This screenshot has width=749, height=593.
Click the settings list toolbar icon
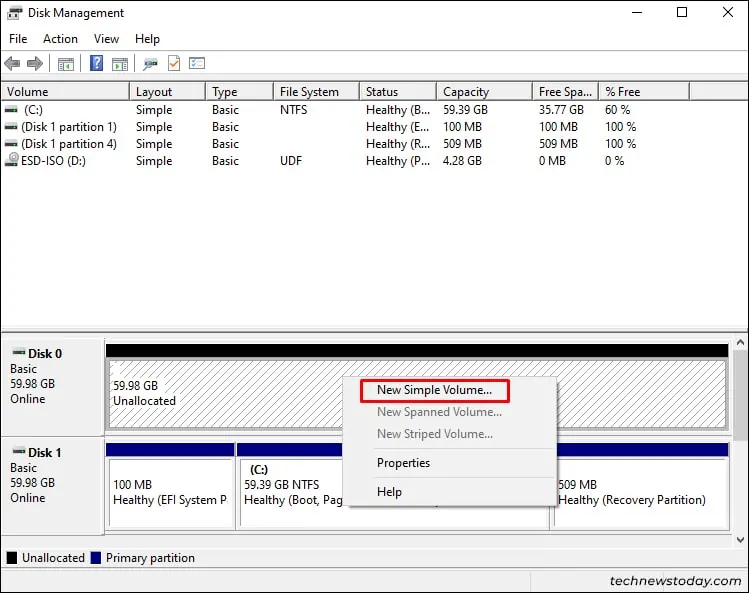click(197, 63)
